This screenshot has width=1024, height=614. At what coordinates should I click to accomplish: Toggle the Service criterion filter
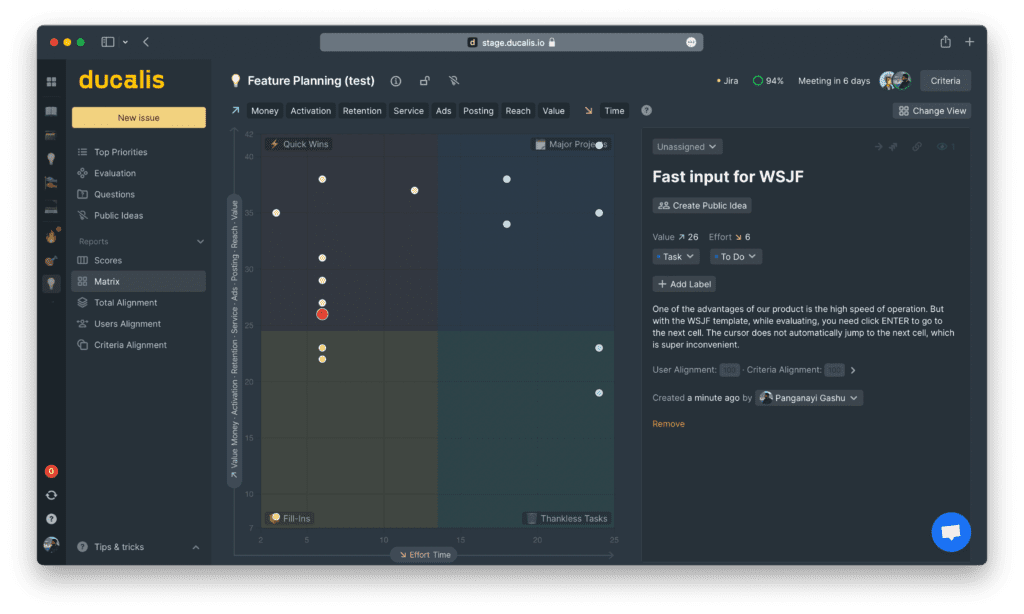pos(408,111)
